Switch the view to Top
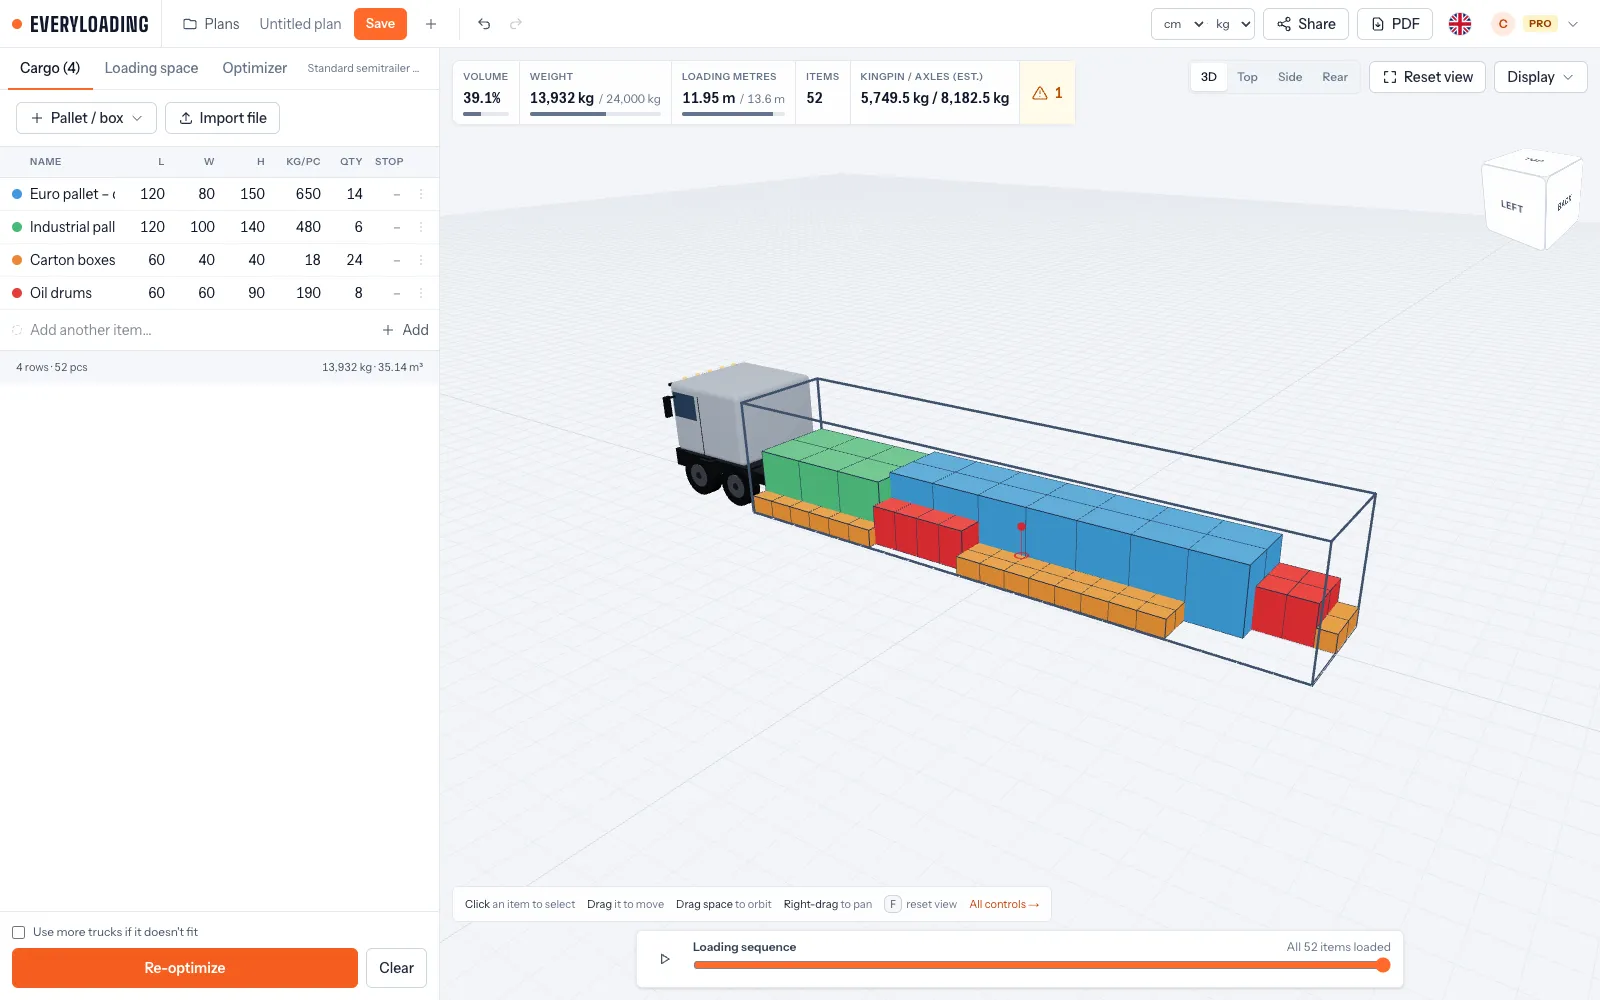This screenshot has width=1600, height=1000. tap(1247, 77)
